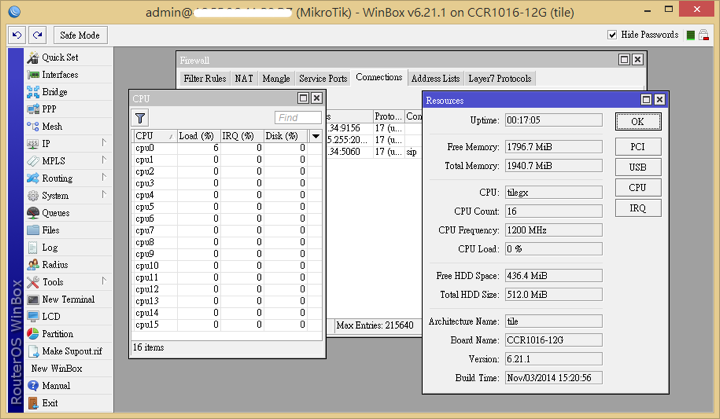The height and width of the screenshot is (419, 720).
Task: Select the cpu7 row in CPU table
Action: [x=227, y=230]
